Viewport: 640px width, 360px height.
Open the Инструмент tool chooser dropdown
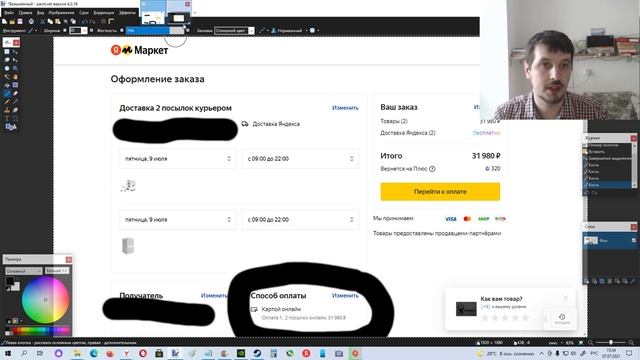click(x=33, y=31)
